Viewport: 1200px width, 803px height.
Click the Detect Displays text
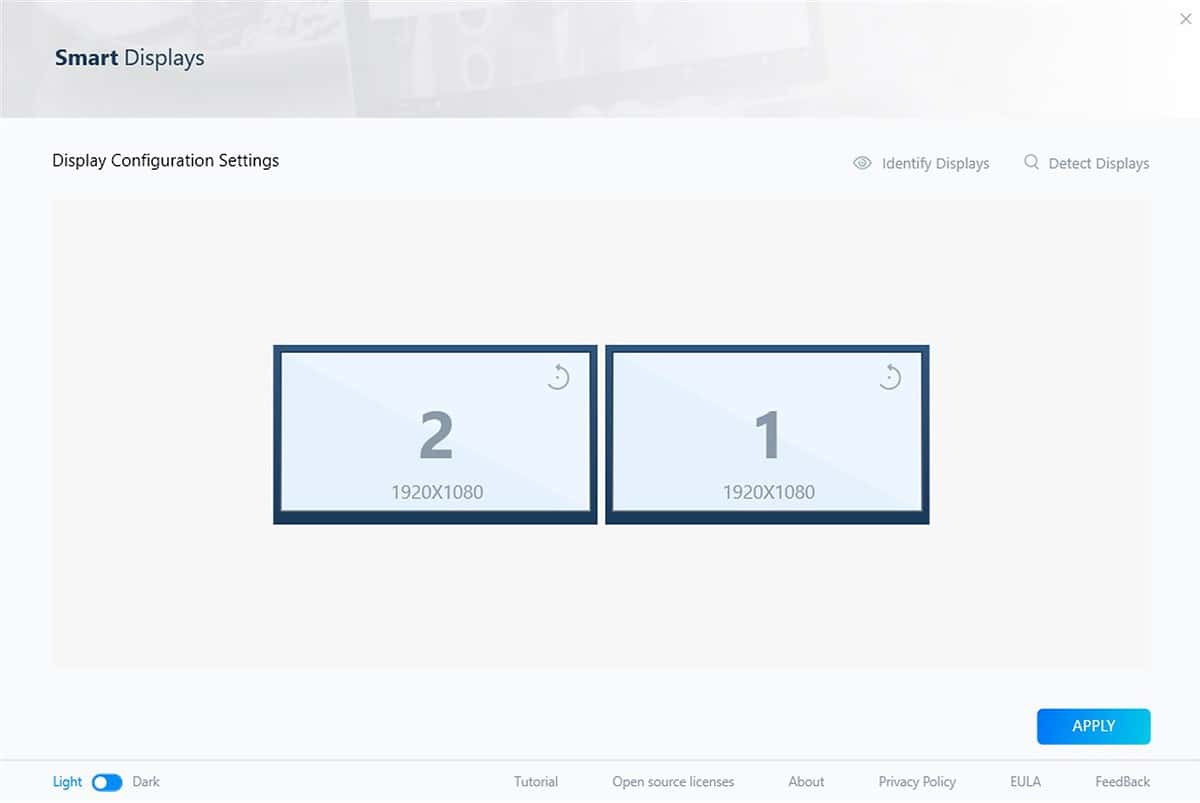pos(1098,164)
